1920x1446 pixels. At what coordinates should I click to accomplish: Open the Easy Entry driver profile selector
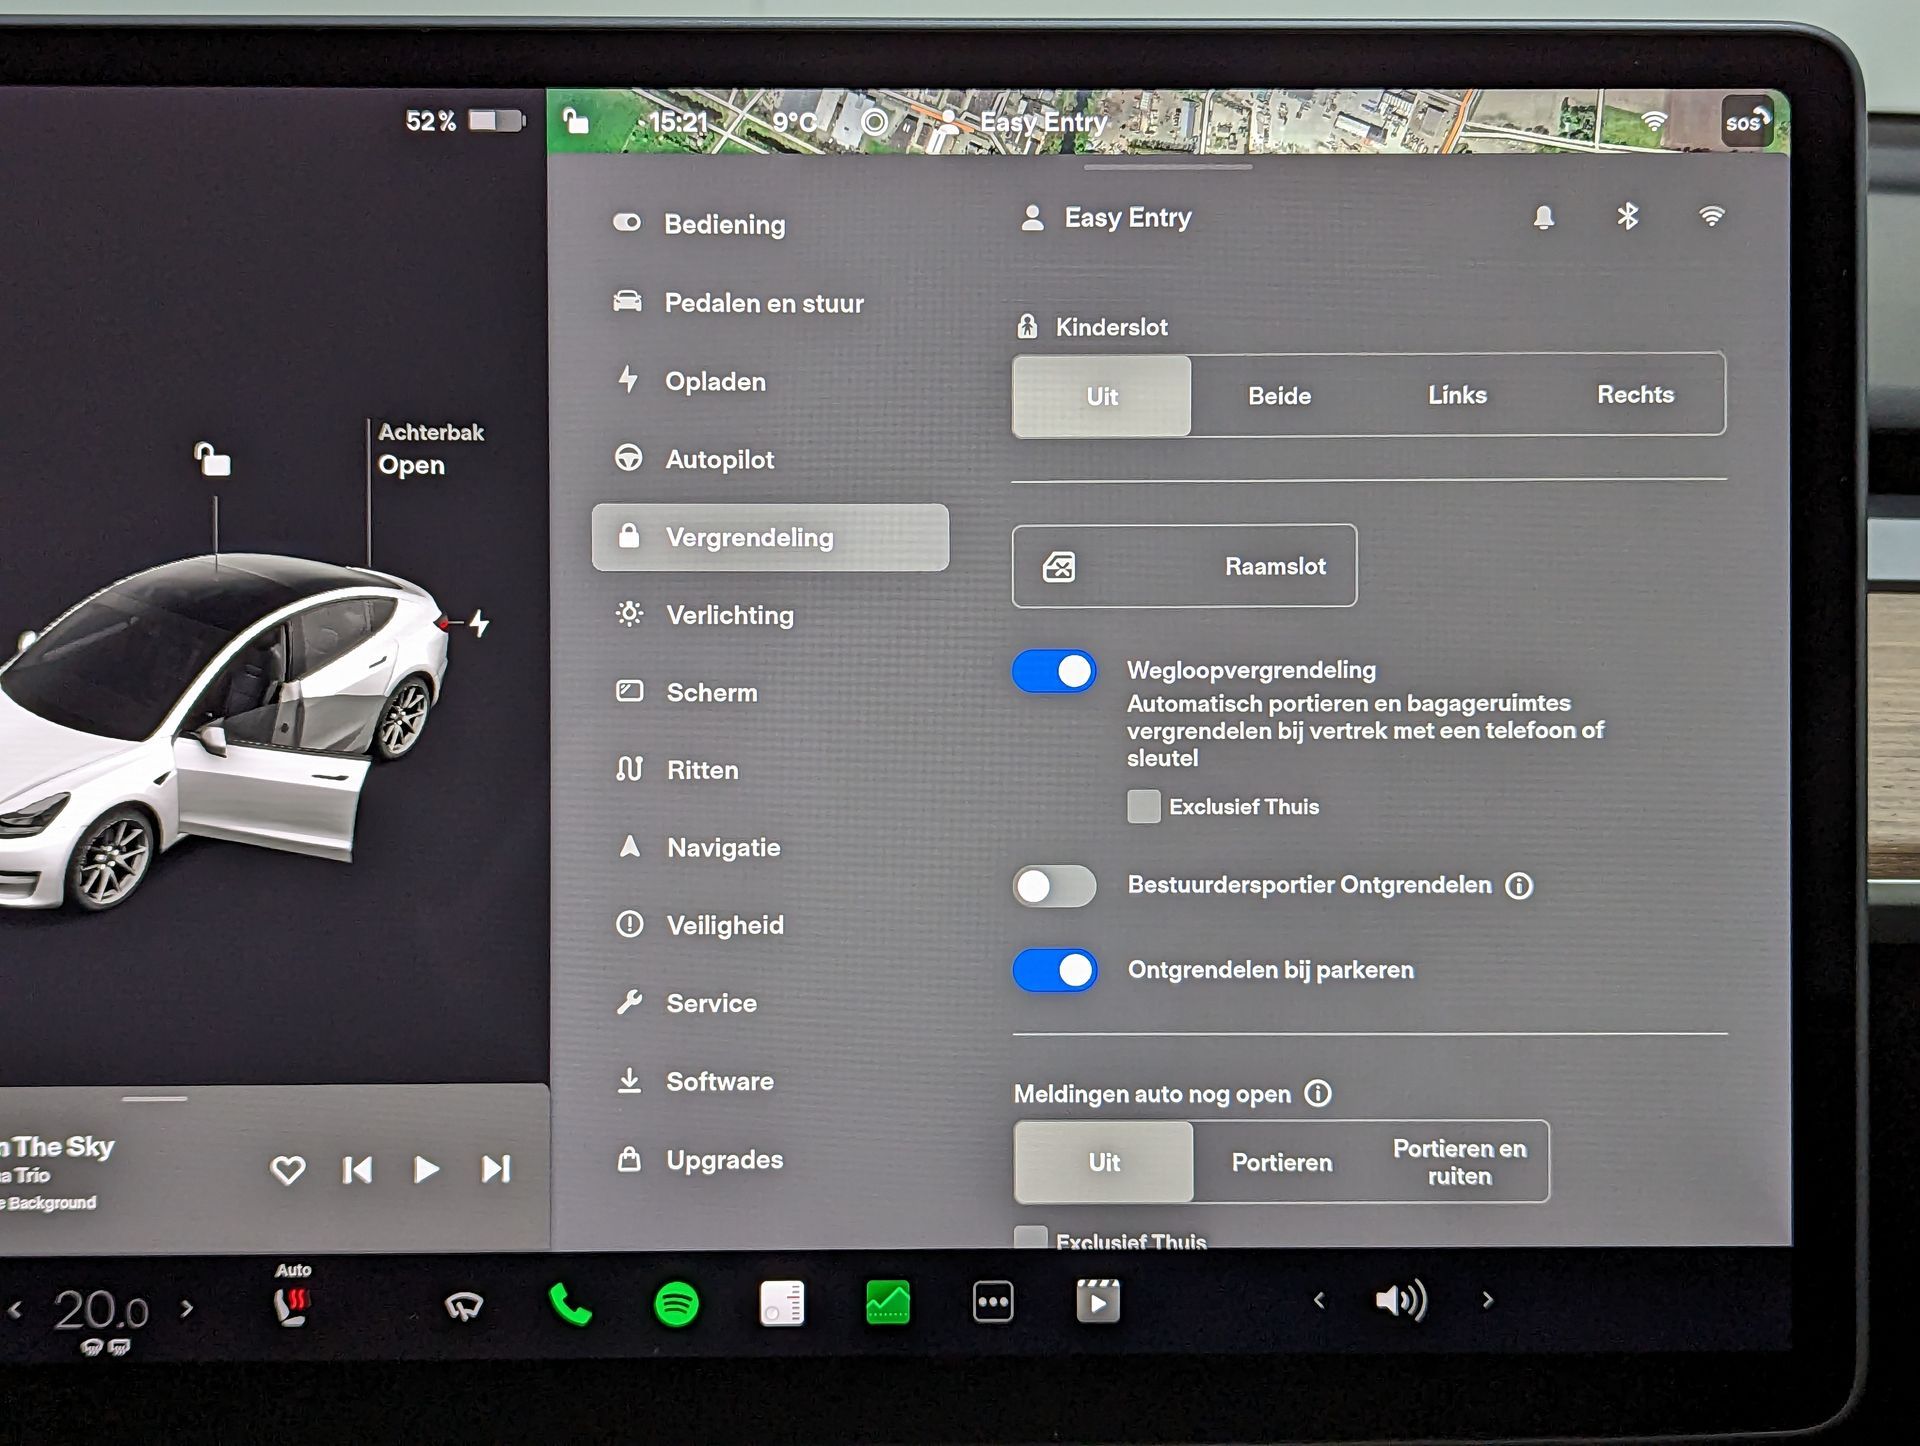(1106, 218)
